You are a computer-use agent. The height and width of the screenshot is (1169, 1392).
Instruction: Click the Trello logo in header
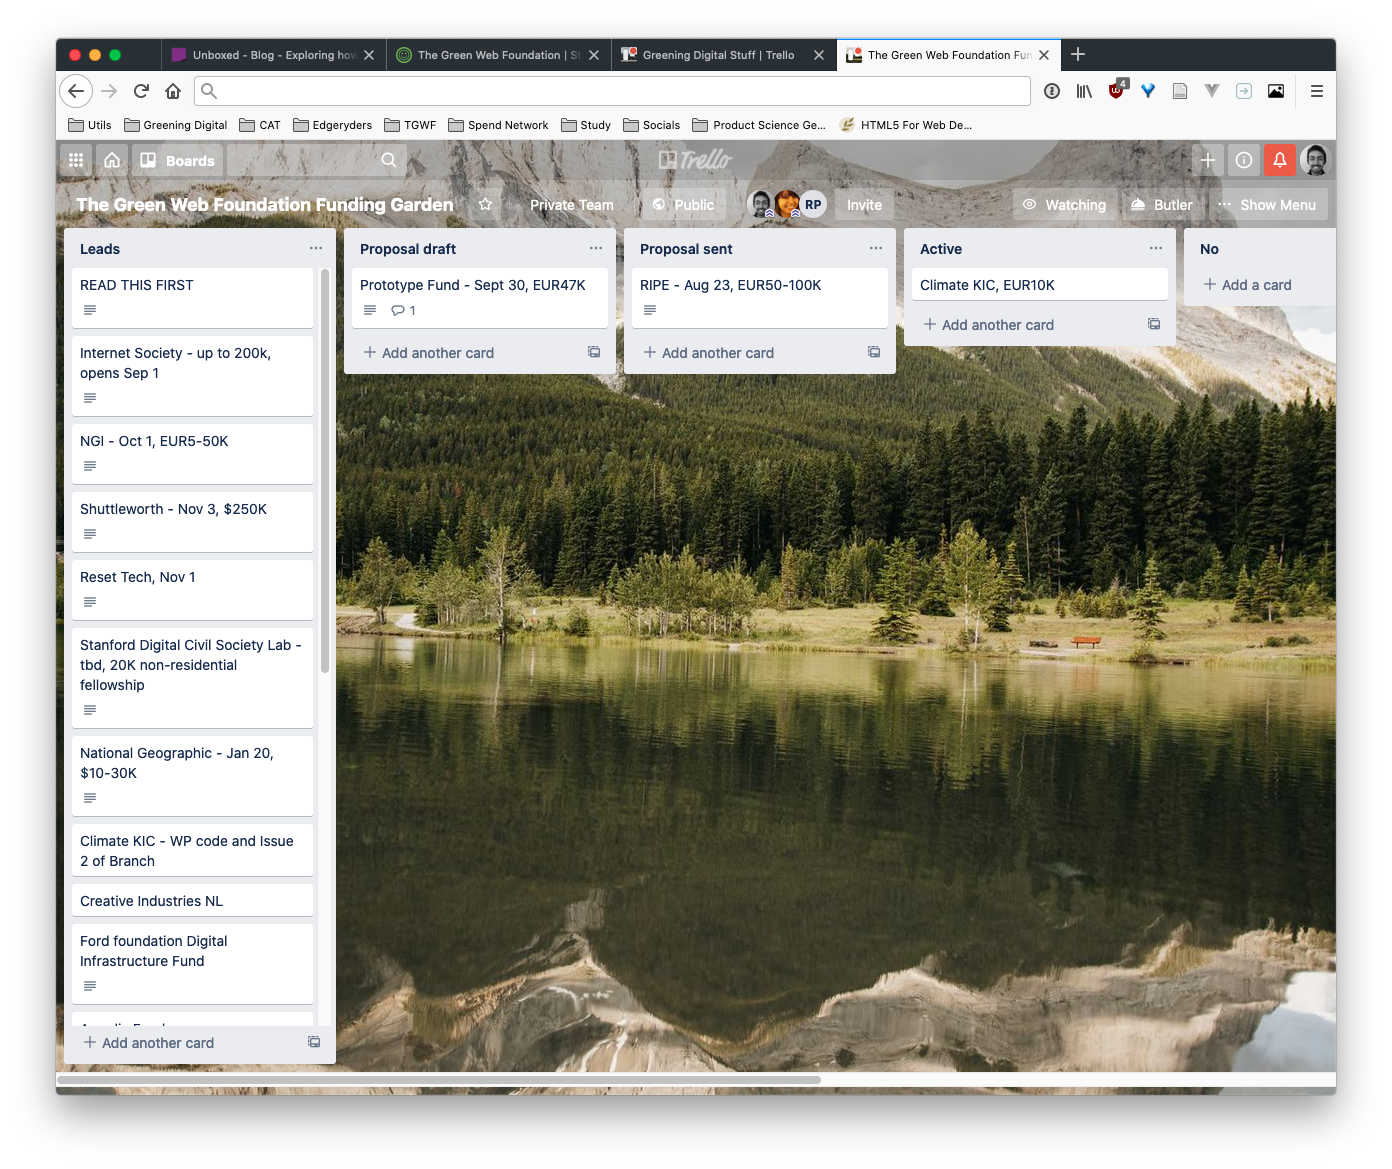coord(696,160)
